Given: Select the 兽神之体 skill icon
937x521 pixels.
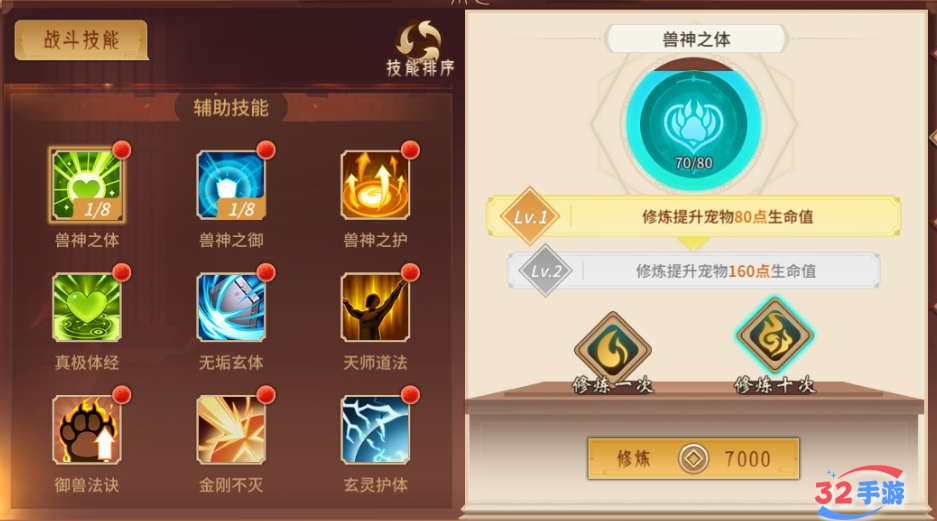Looking at the screenshot, I should point(87,185).
